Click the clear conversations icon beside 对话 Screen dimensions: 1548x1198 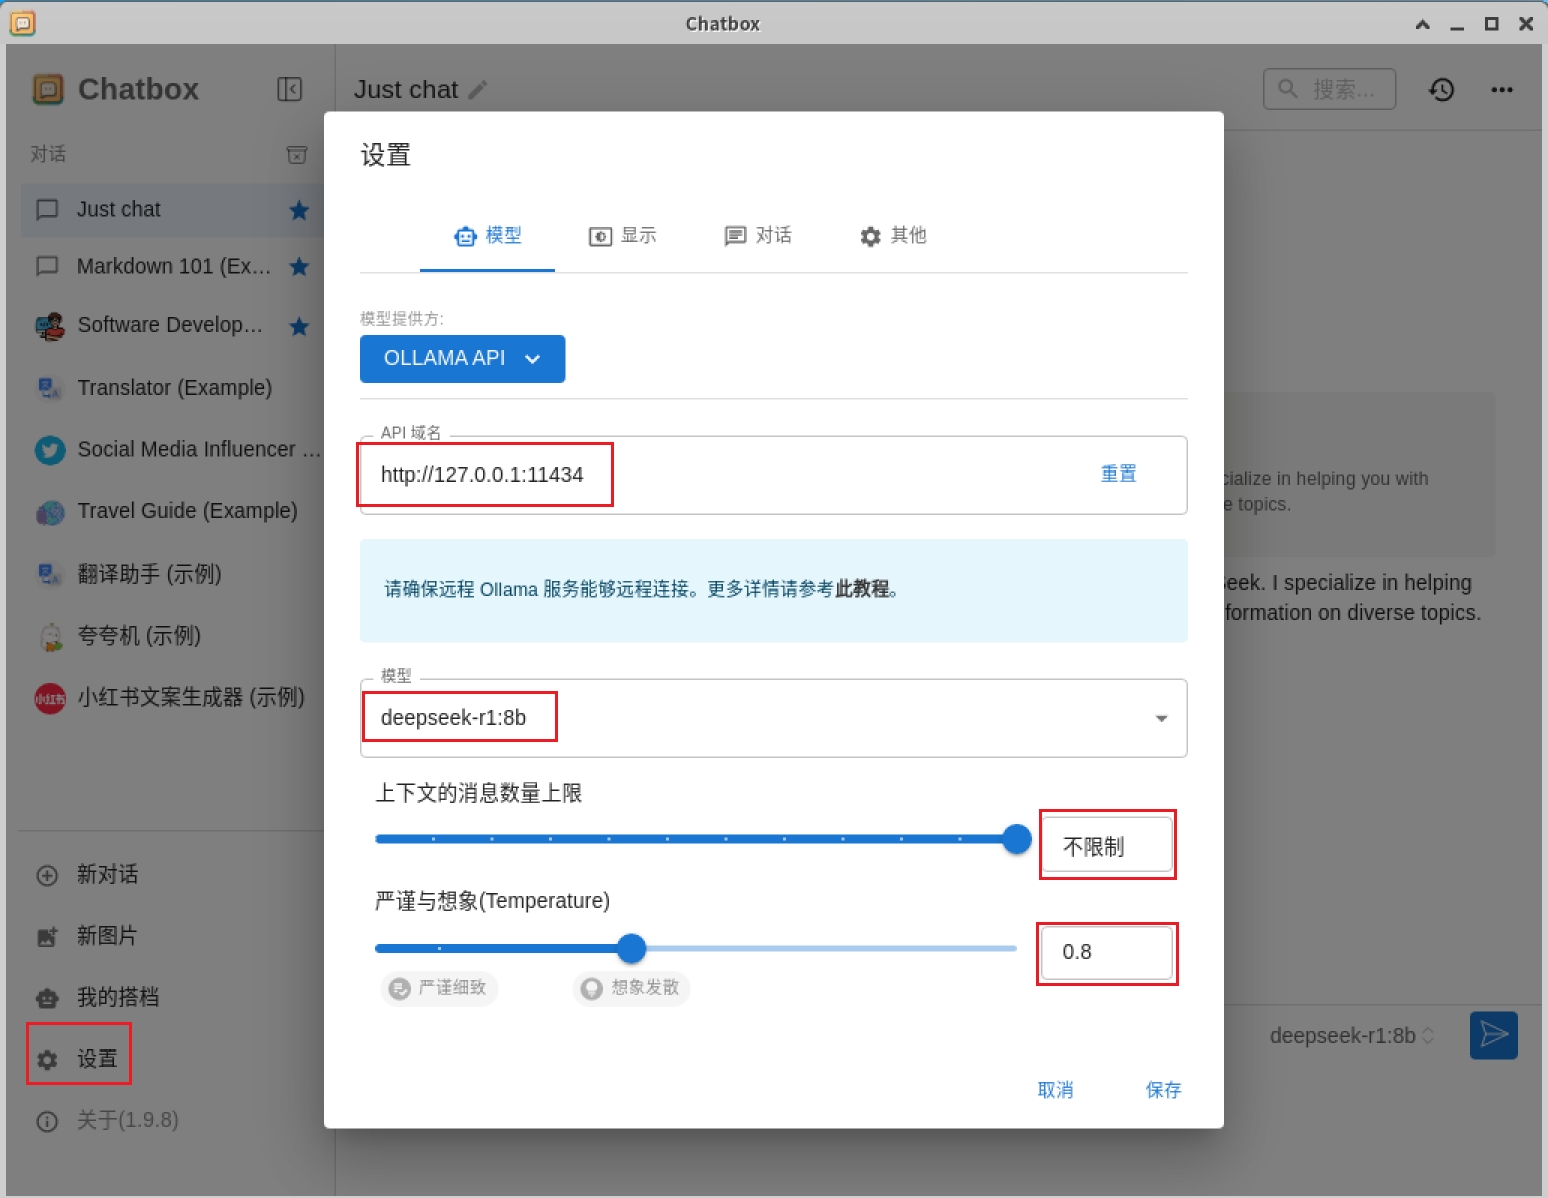tap(297, 155)
